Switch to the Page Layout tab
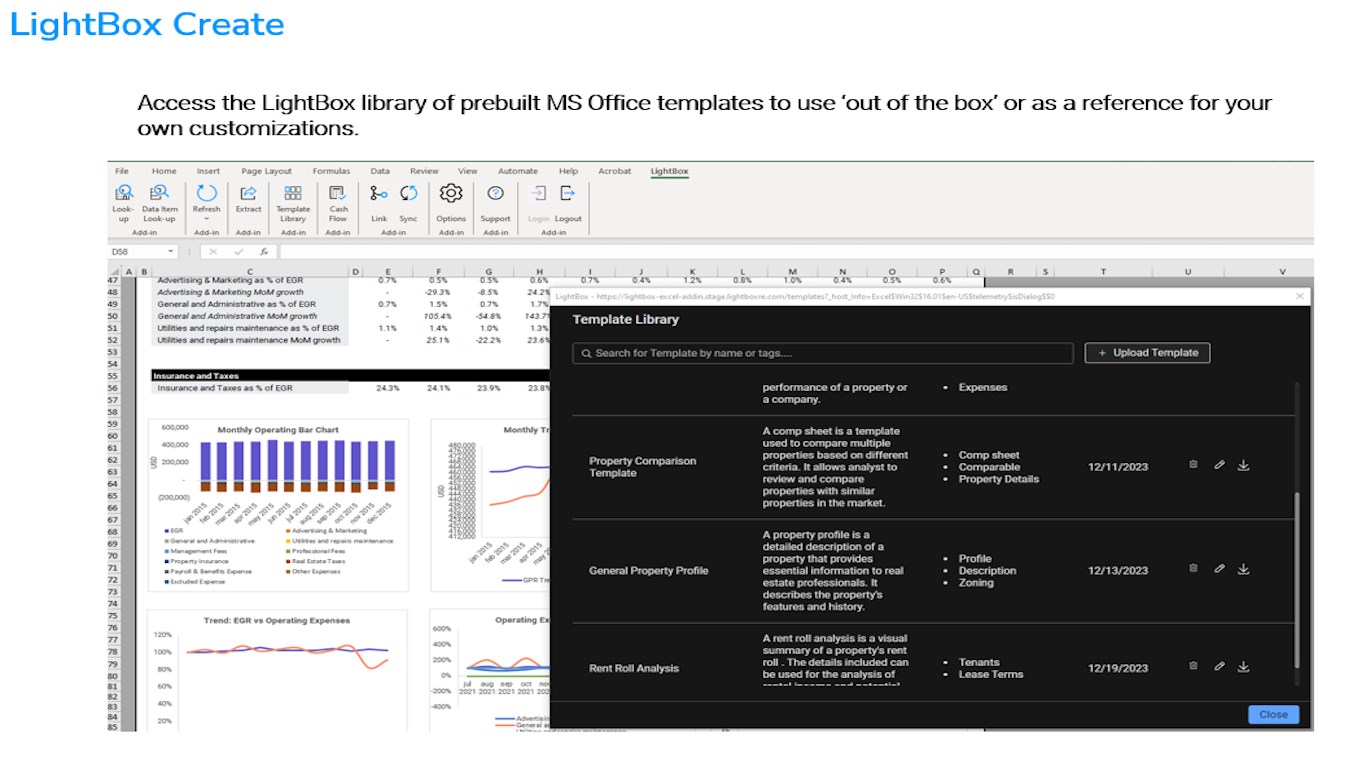This screenshot has height=768, width=1366. (266, 171)
